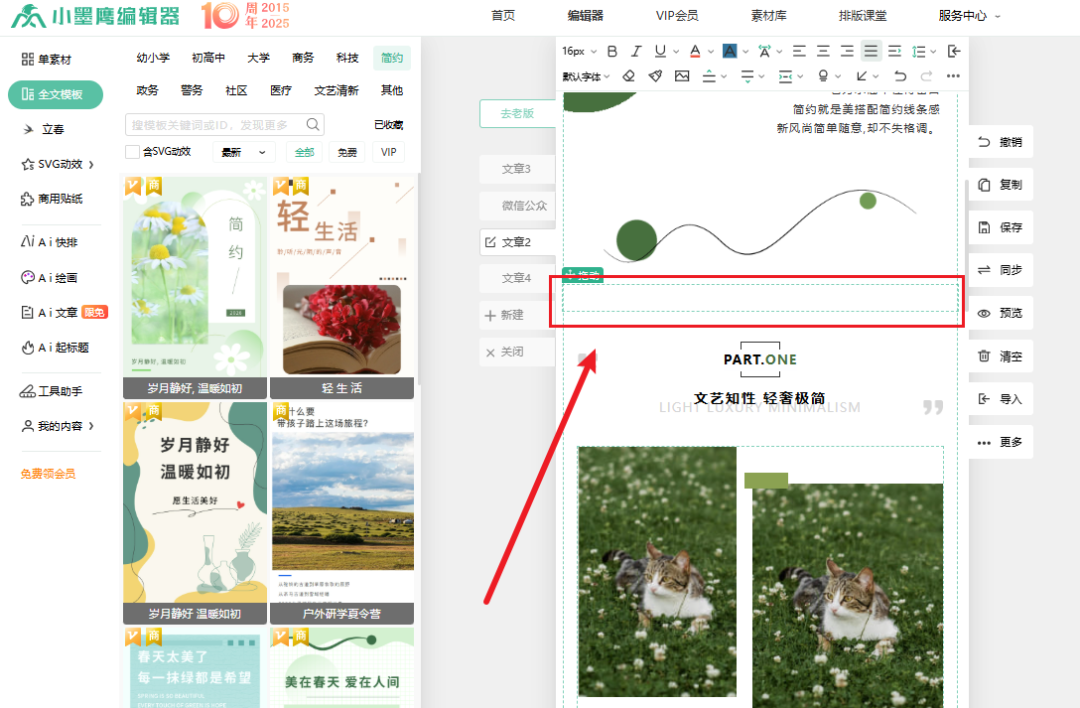Enable the 含SVG动效 checkbox
The height and width of the screenshot is (708, 1080).
click(132, 152)
